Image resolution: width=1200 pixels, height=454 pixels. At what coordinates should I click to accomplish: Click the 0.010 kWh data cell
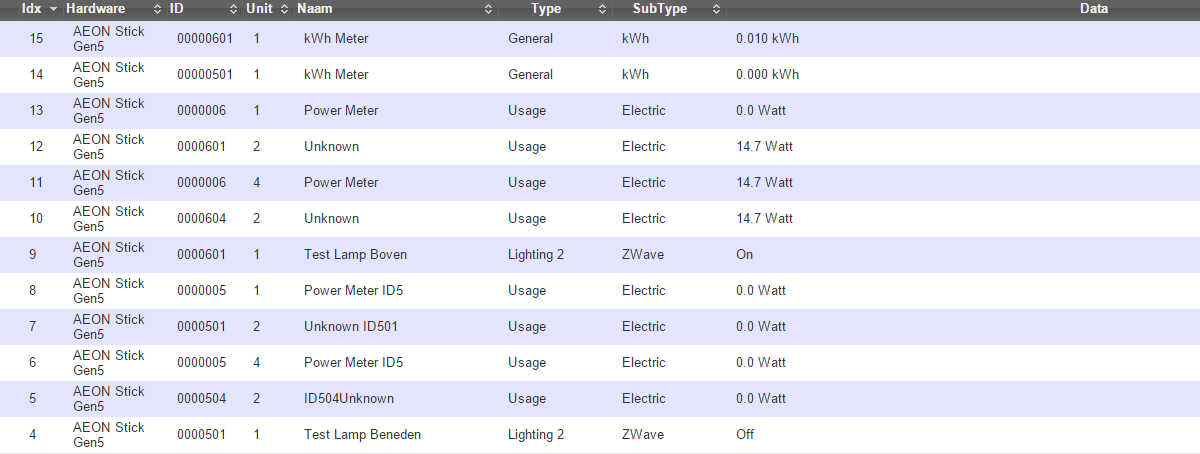tap(767, 39)
